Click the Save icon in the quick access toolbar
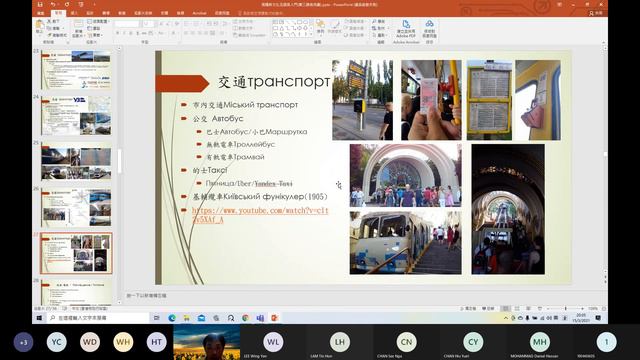This screenshot has width=640, height=360. 40,4
